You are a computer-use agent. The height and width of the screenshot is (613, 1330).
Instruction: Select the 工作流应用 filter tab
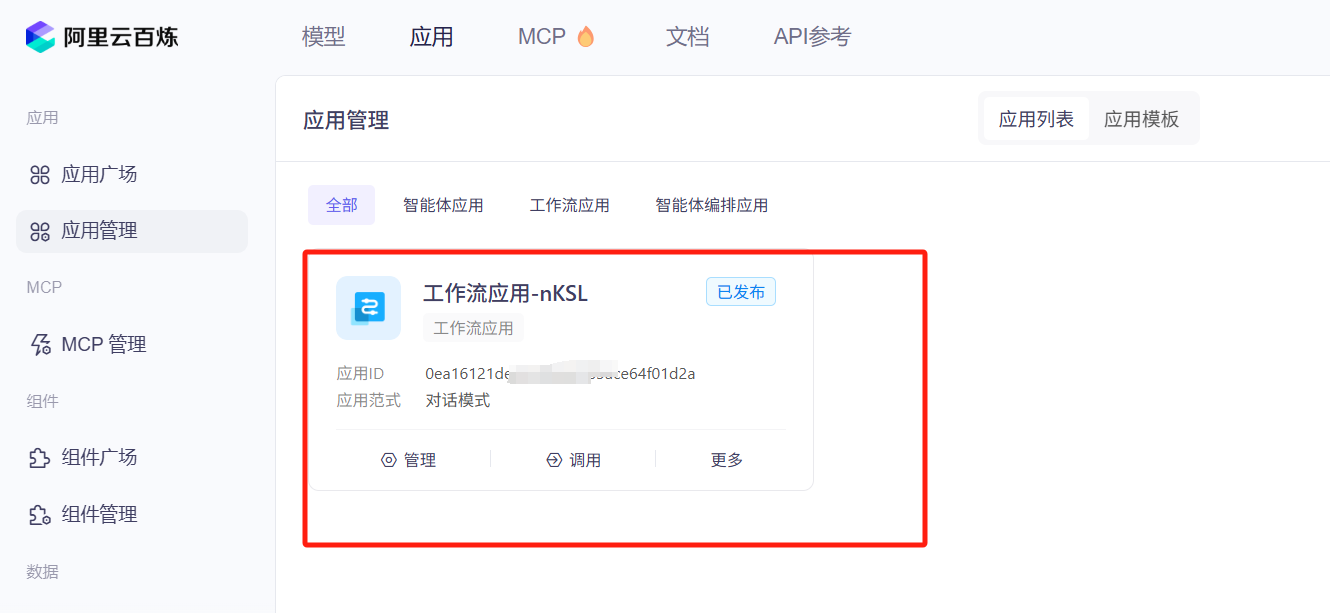coord(569,205)
